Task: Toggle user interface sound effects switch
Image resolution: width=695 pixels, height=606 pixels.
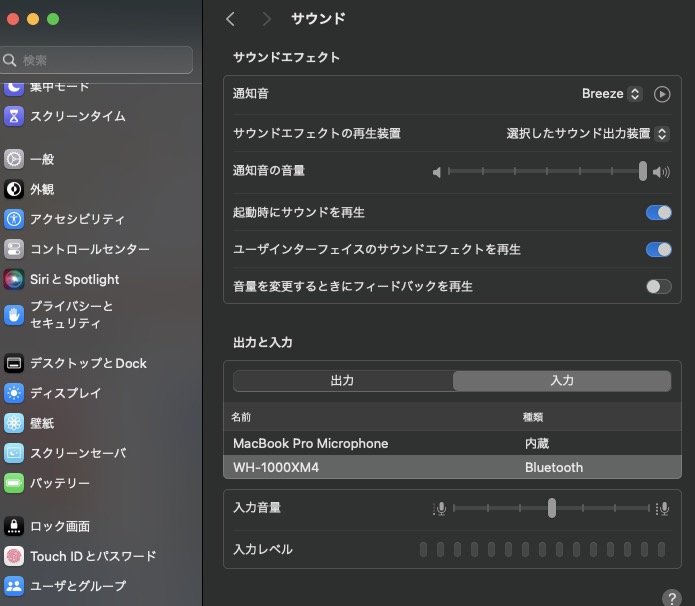Action: 658,249
